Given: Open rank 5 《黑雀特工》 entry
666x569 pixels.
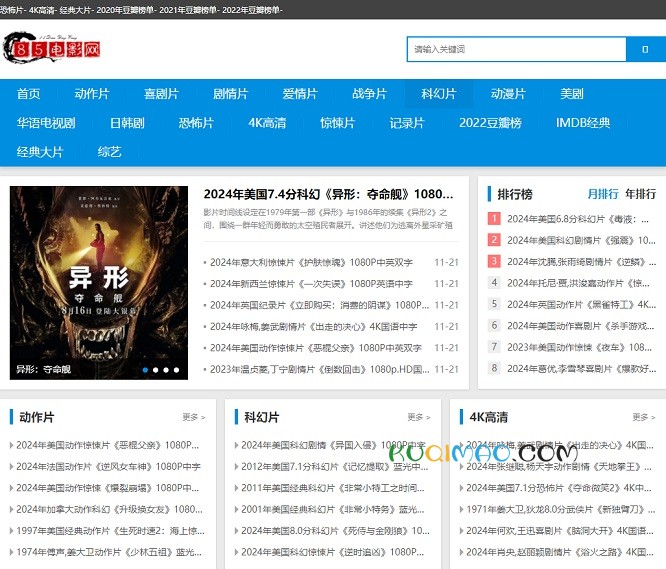Looking at the screenshot, I should point(581,304).
